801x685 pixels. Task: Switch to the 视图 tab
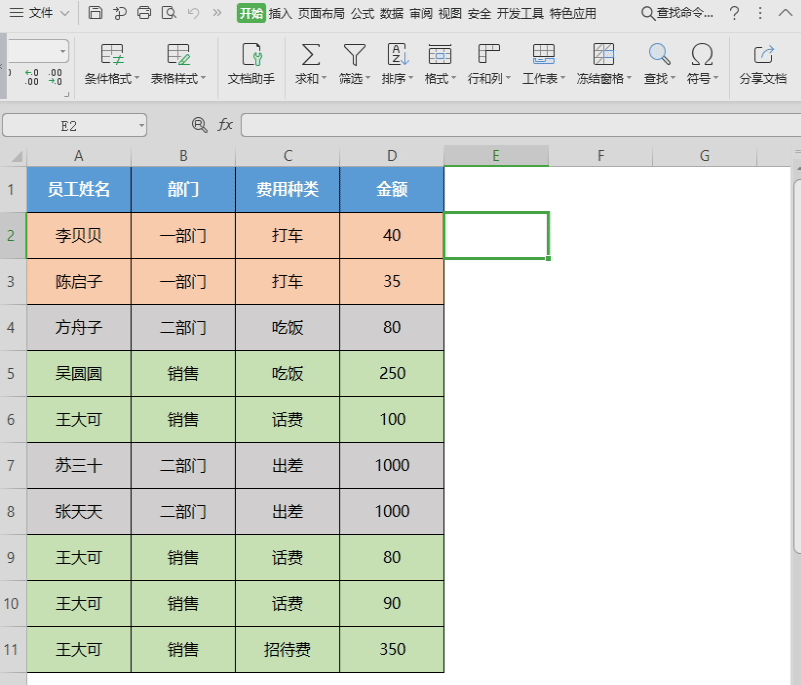(x=450, y=13)
